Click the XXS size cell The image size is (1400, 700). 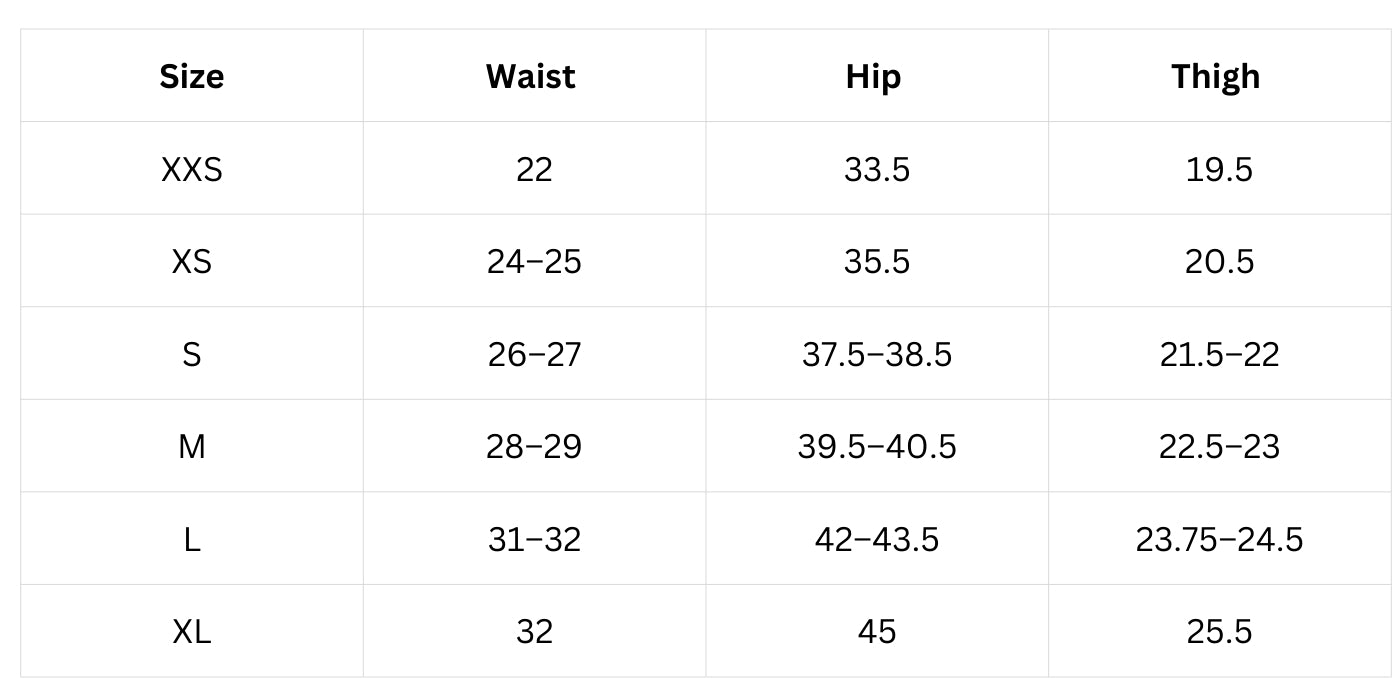click(x=192, y=169)
